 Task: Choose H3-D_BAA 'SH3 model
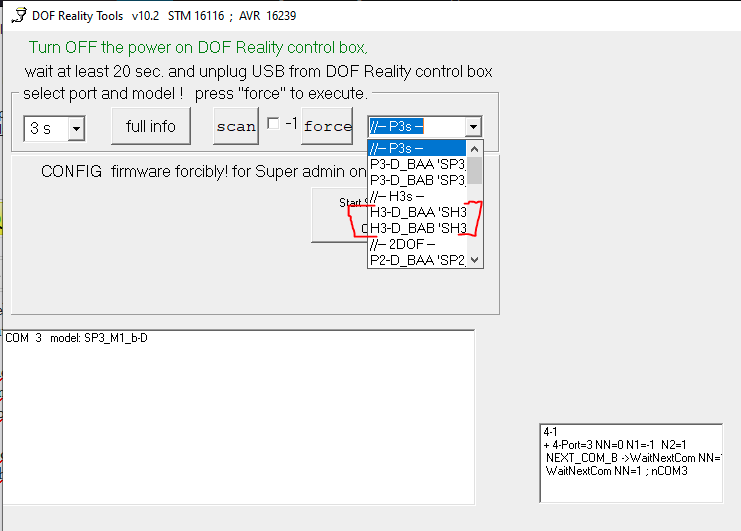pos(417,213)
